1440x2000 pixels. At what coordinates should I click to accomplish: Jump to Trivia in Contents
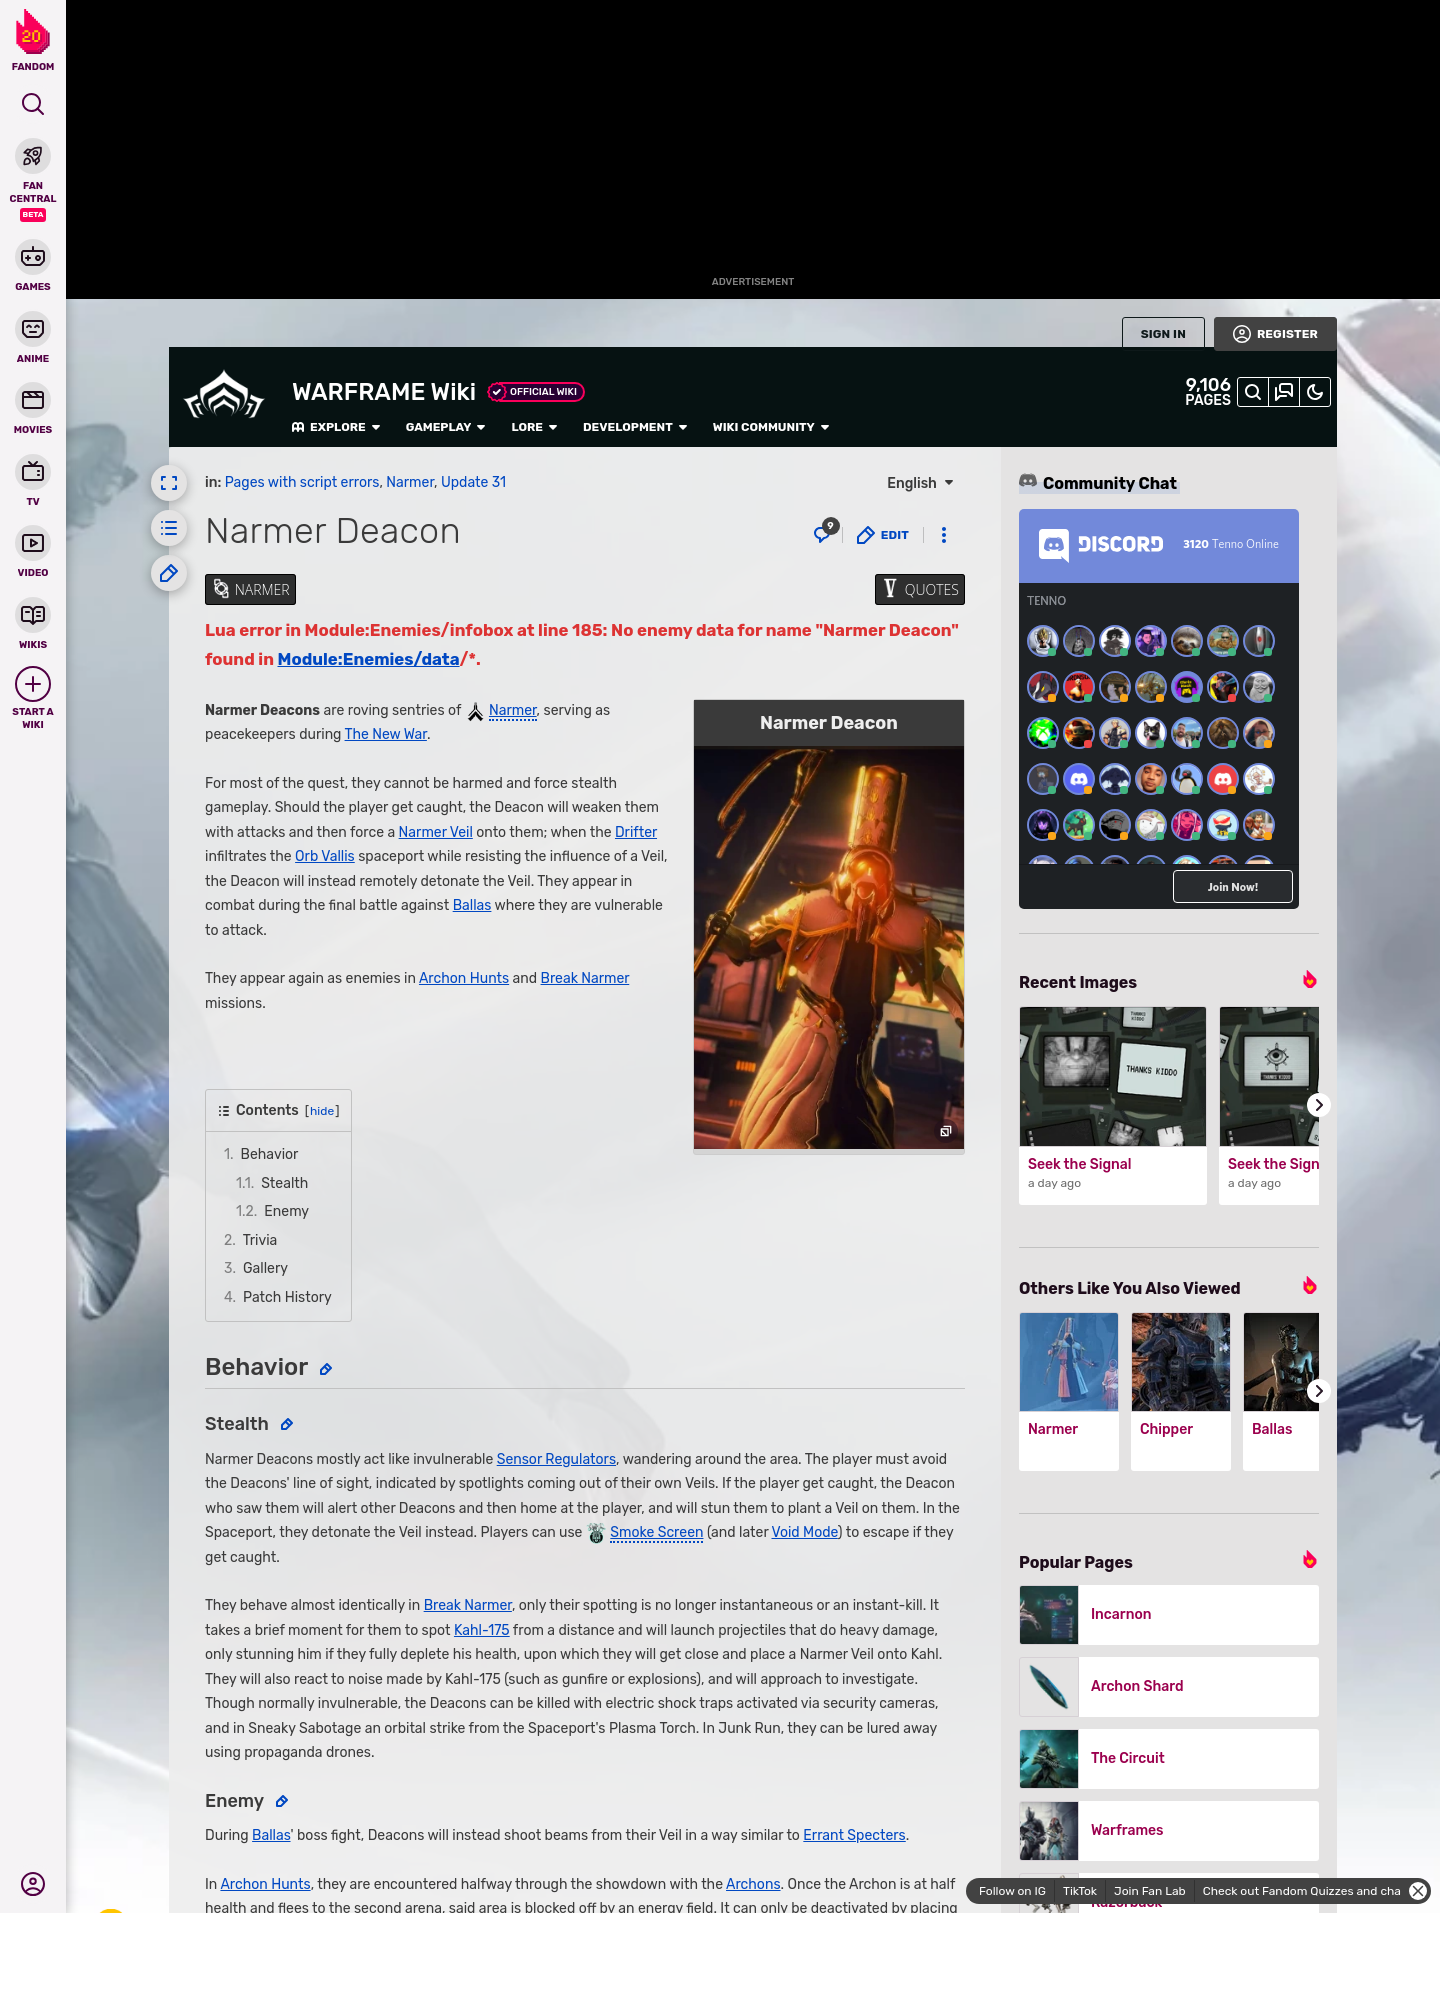(260, 1240)
